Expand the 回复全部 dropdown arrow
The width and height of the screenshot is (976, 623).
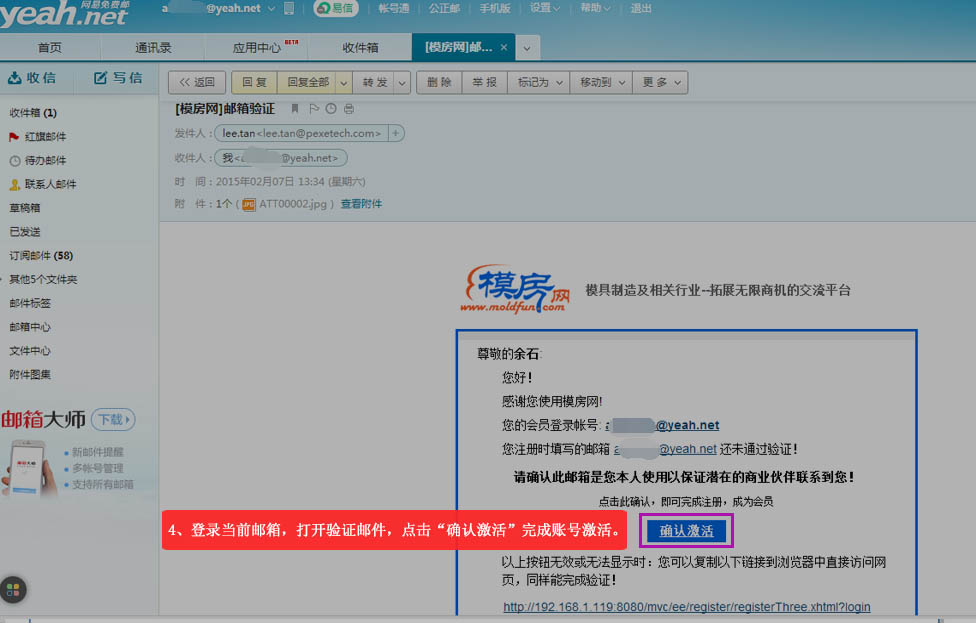(x=344, y=82)
